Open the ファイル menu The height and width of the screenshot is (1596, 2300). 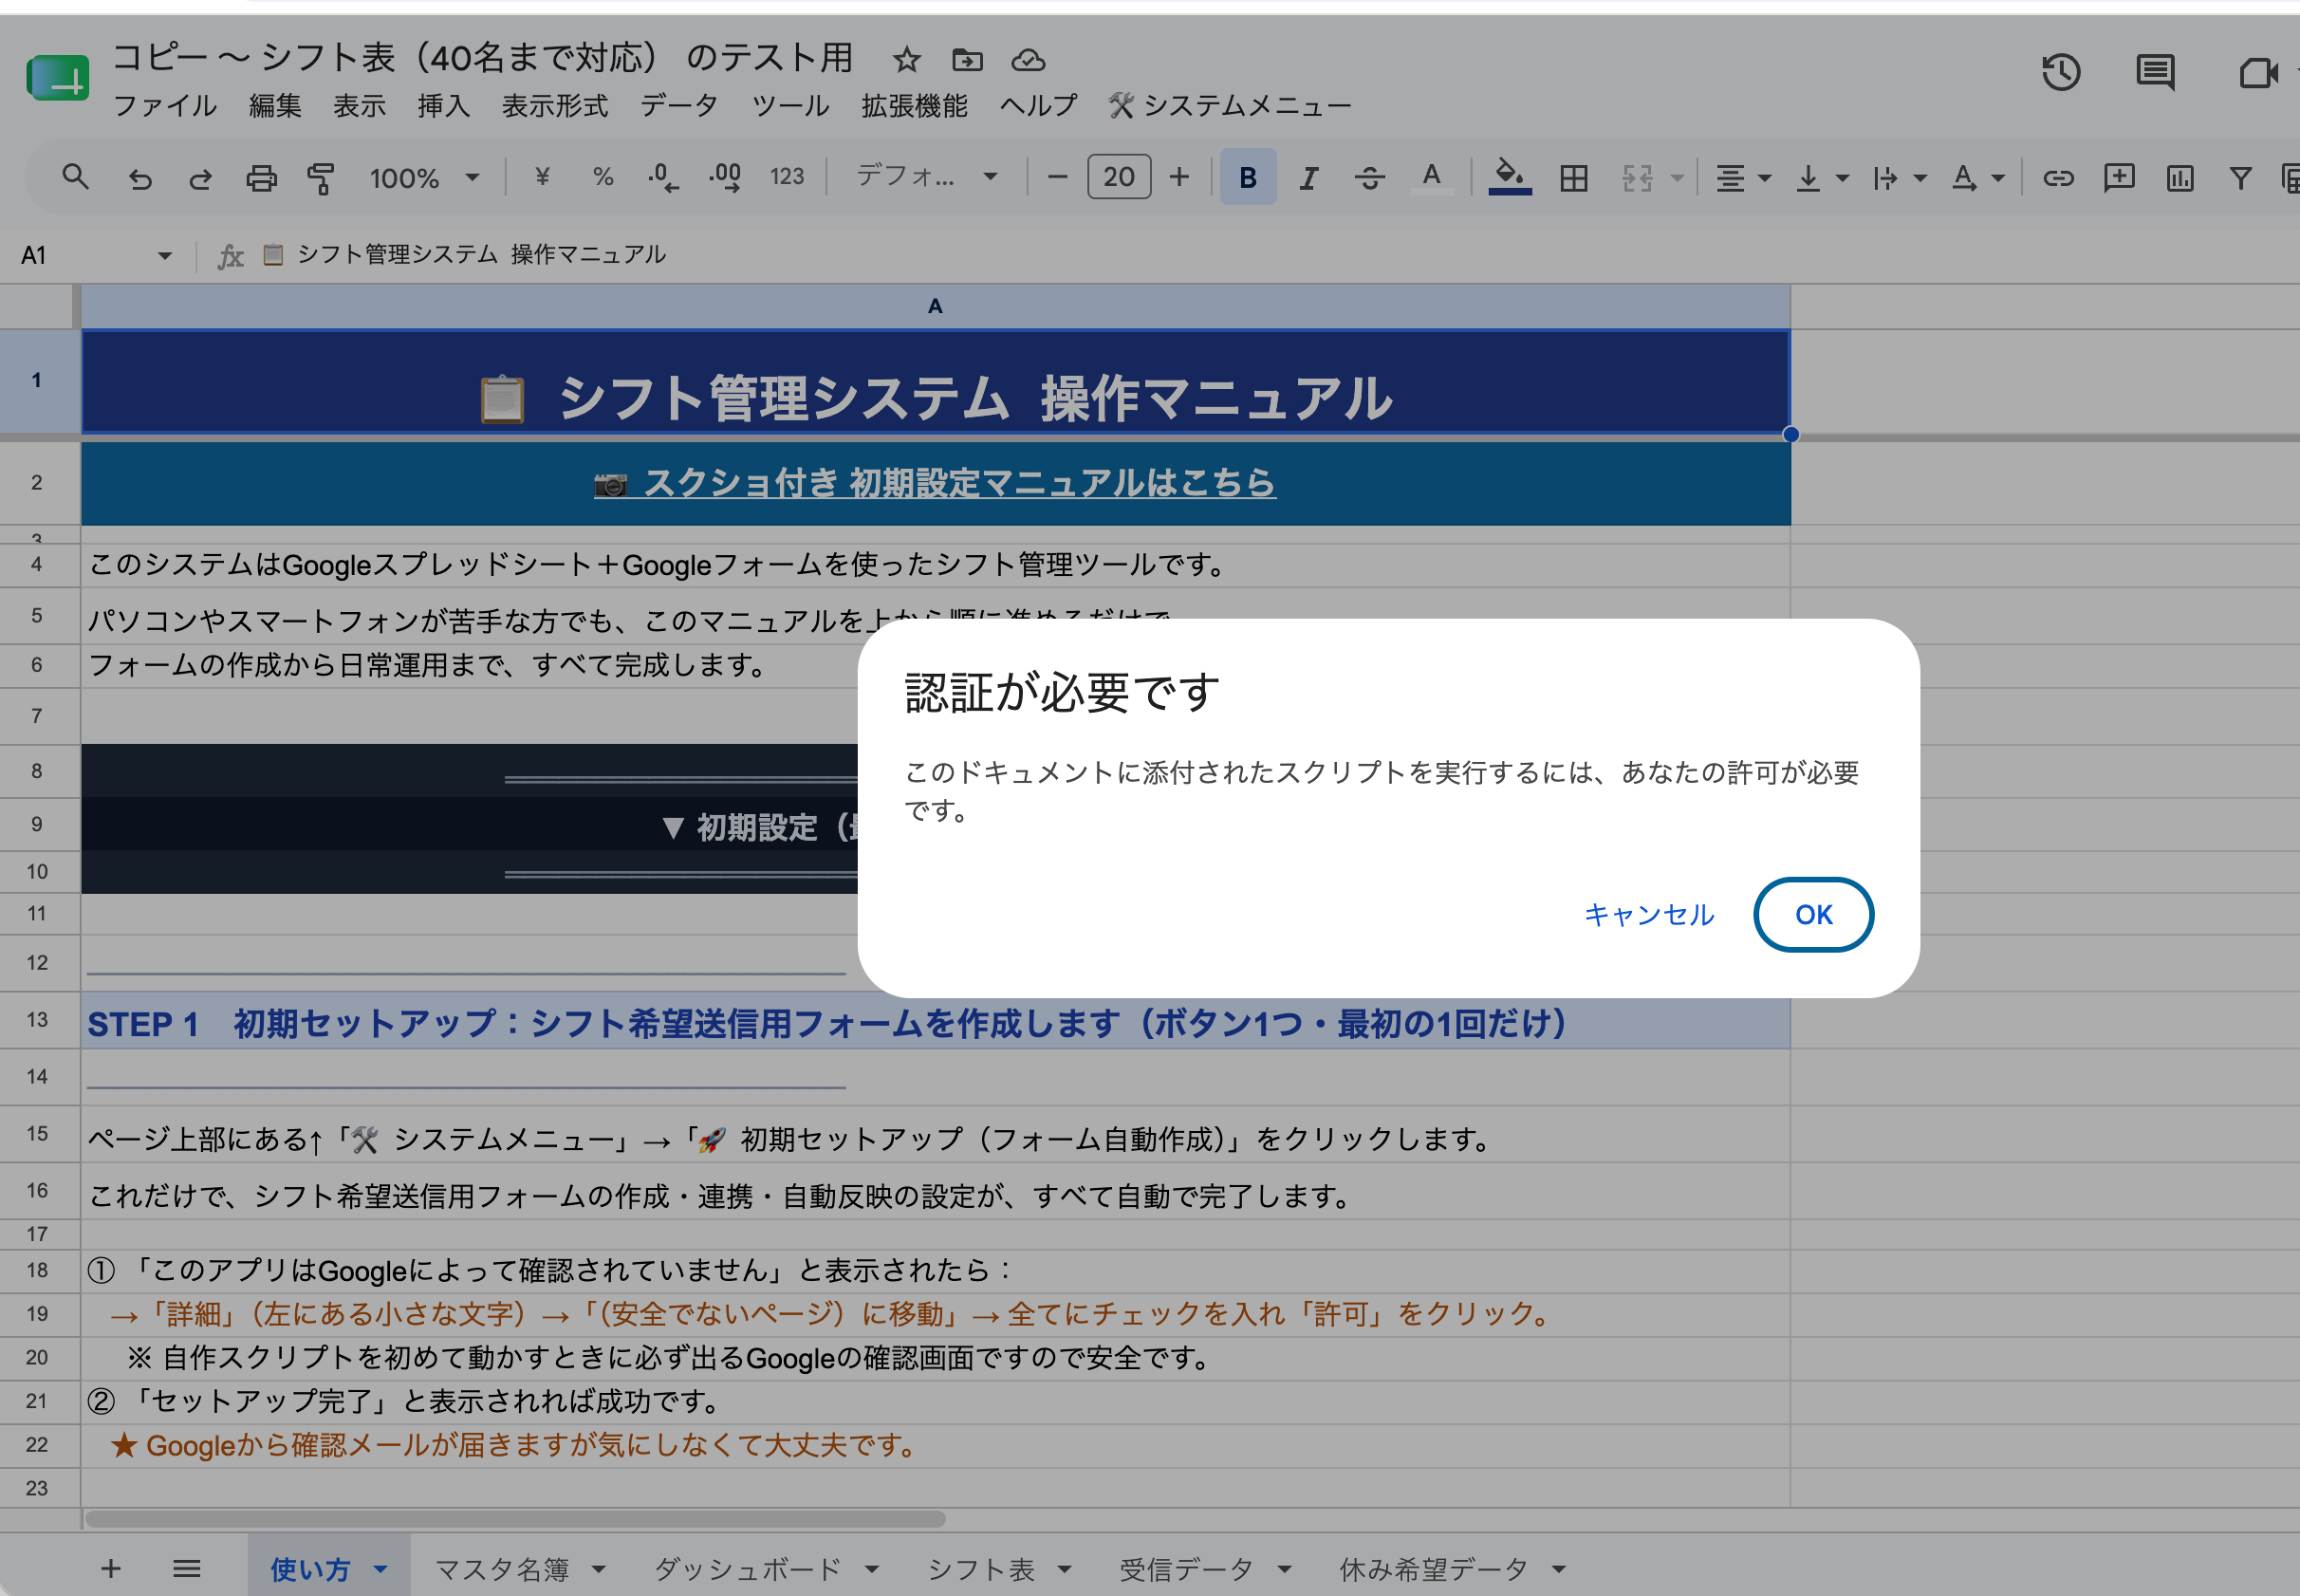tap(165, 105)
